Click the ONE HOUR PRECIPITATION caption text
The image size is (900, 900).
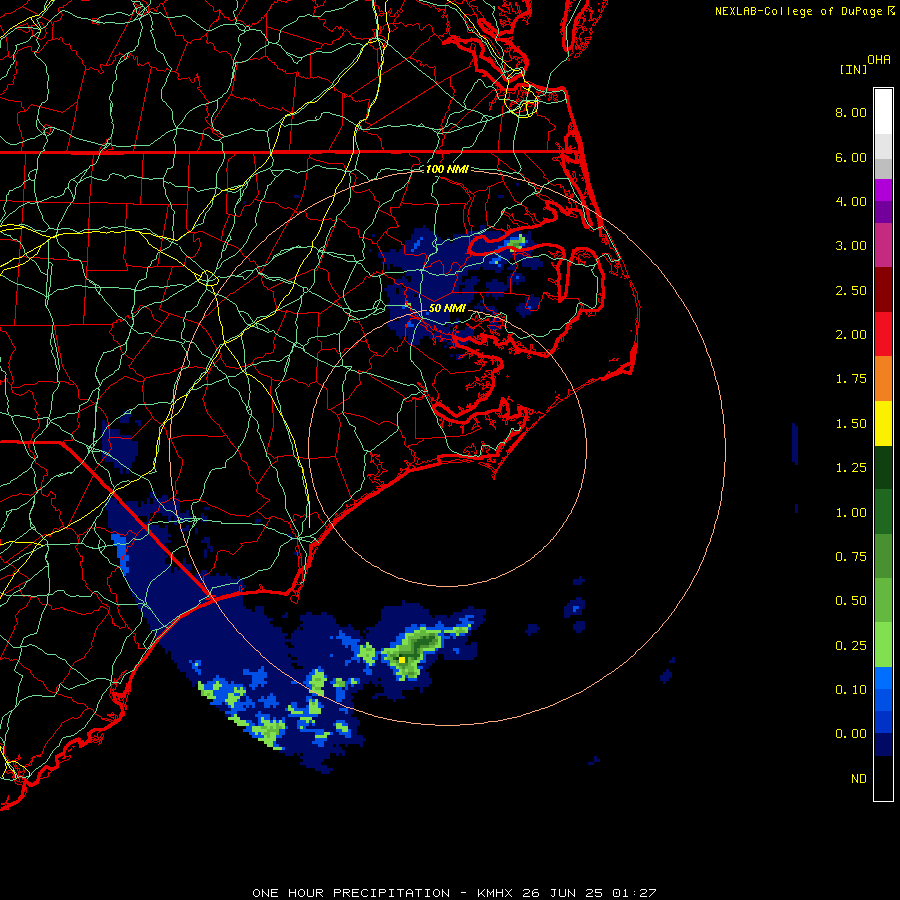tap(351, 893)
